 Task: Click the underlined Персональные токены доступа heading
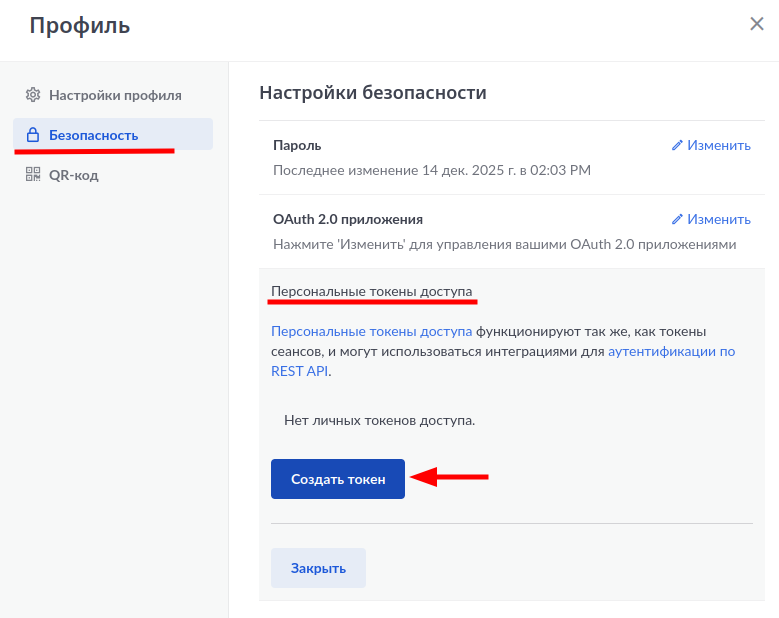[x=371, y=291]
